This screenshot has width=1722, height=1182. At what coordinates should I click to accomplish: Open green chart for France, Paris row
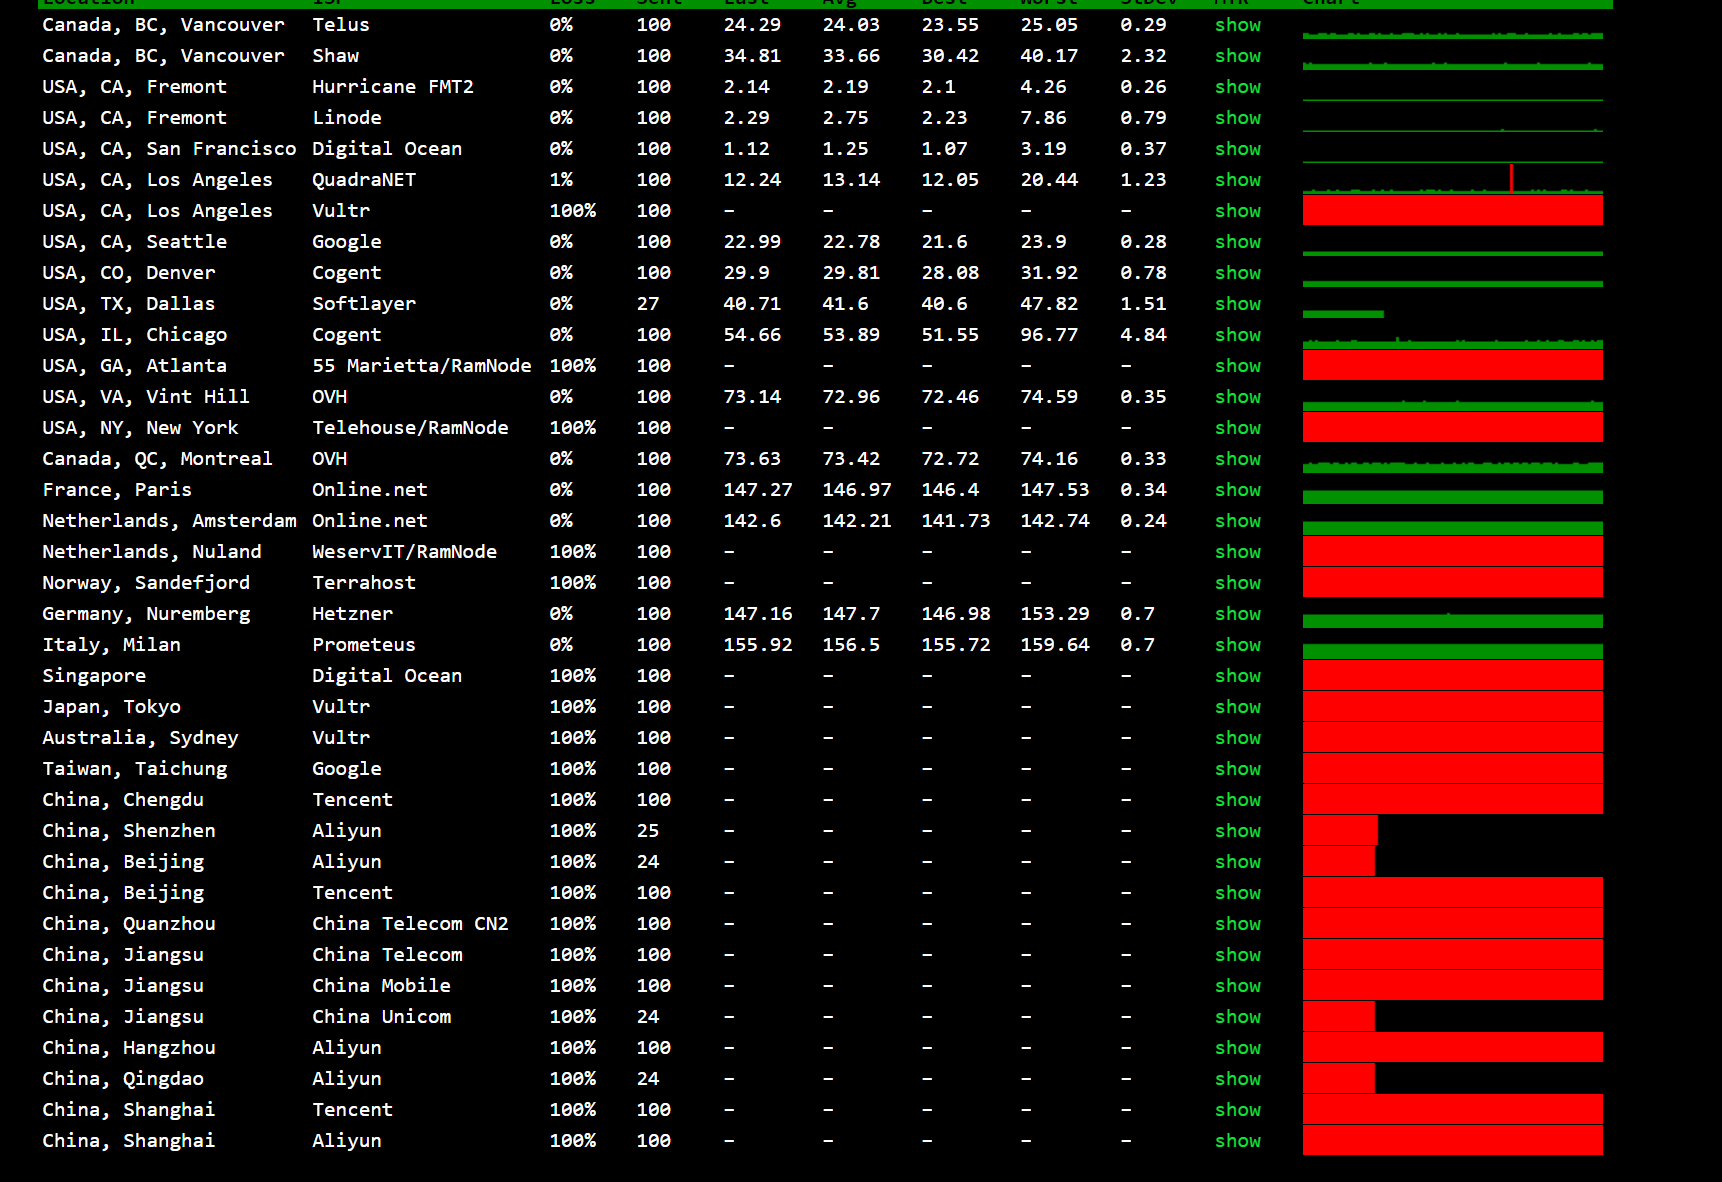coord(1452,497)
